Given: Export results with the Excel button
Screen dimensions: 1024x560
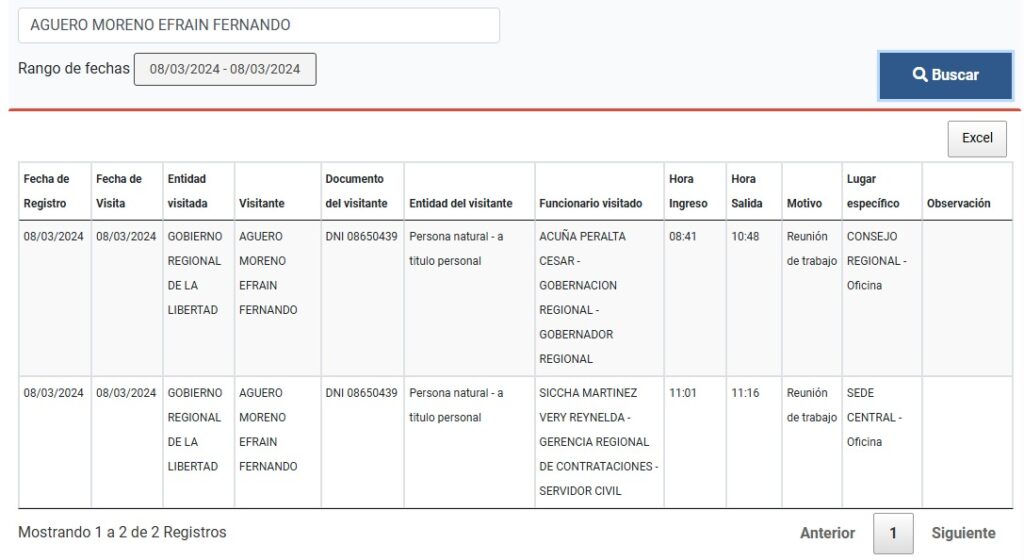Looking at the screenshot, I should pyautogui.click(x=977, y=138).
